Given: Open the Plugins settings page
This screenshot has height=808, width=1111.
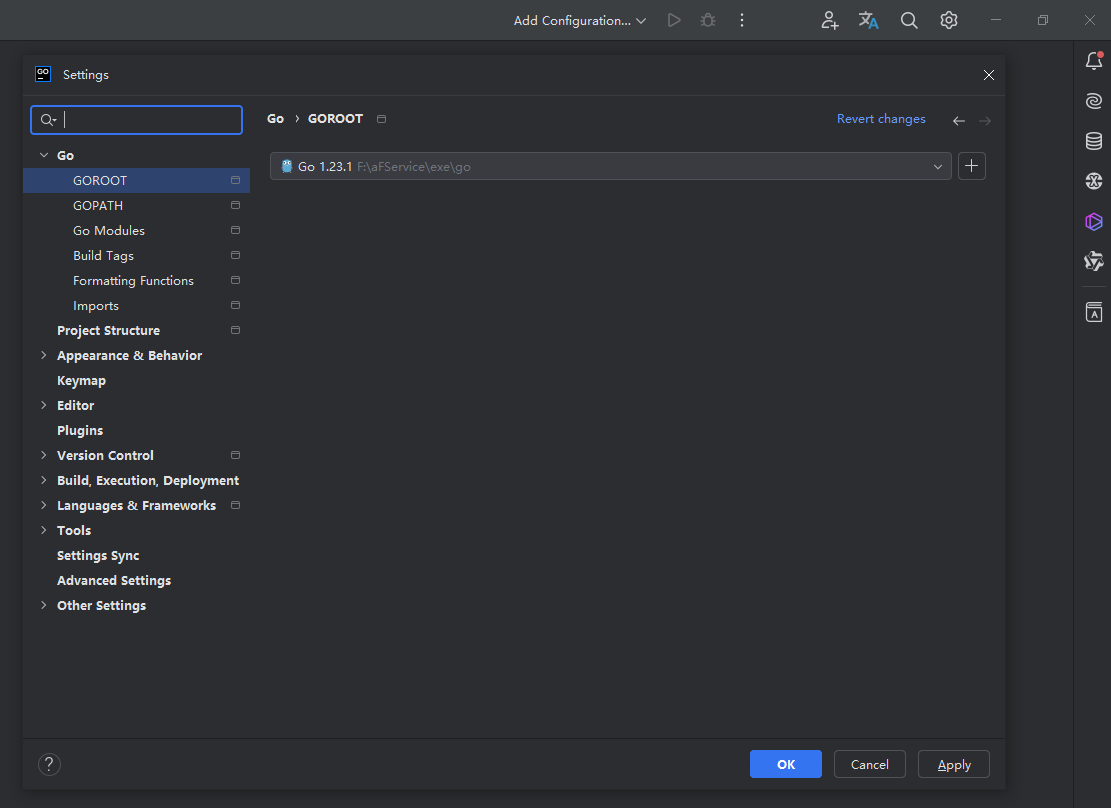Looking at the screenshot, I should [80, 431].
